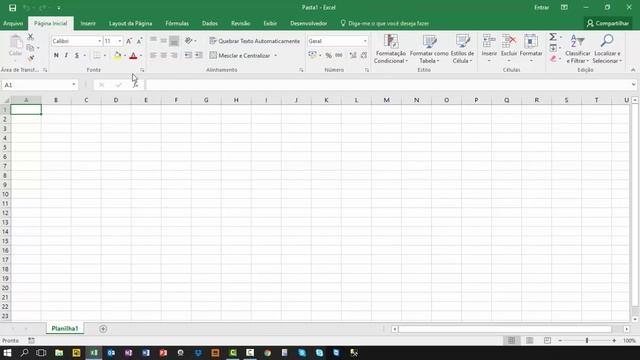Click the increase indent icon

(198, 55)
